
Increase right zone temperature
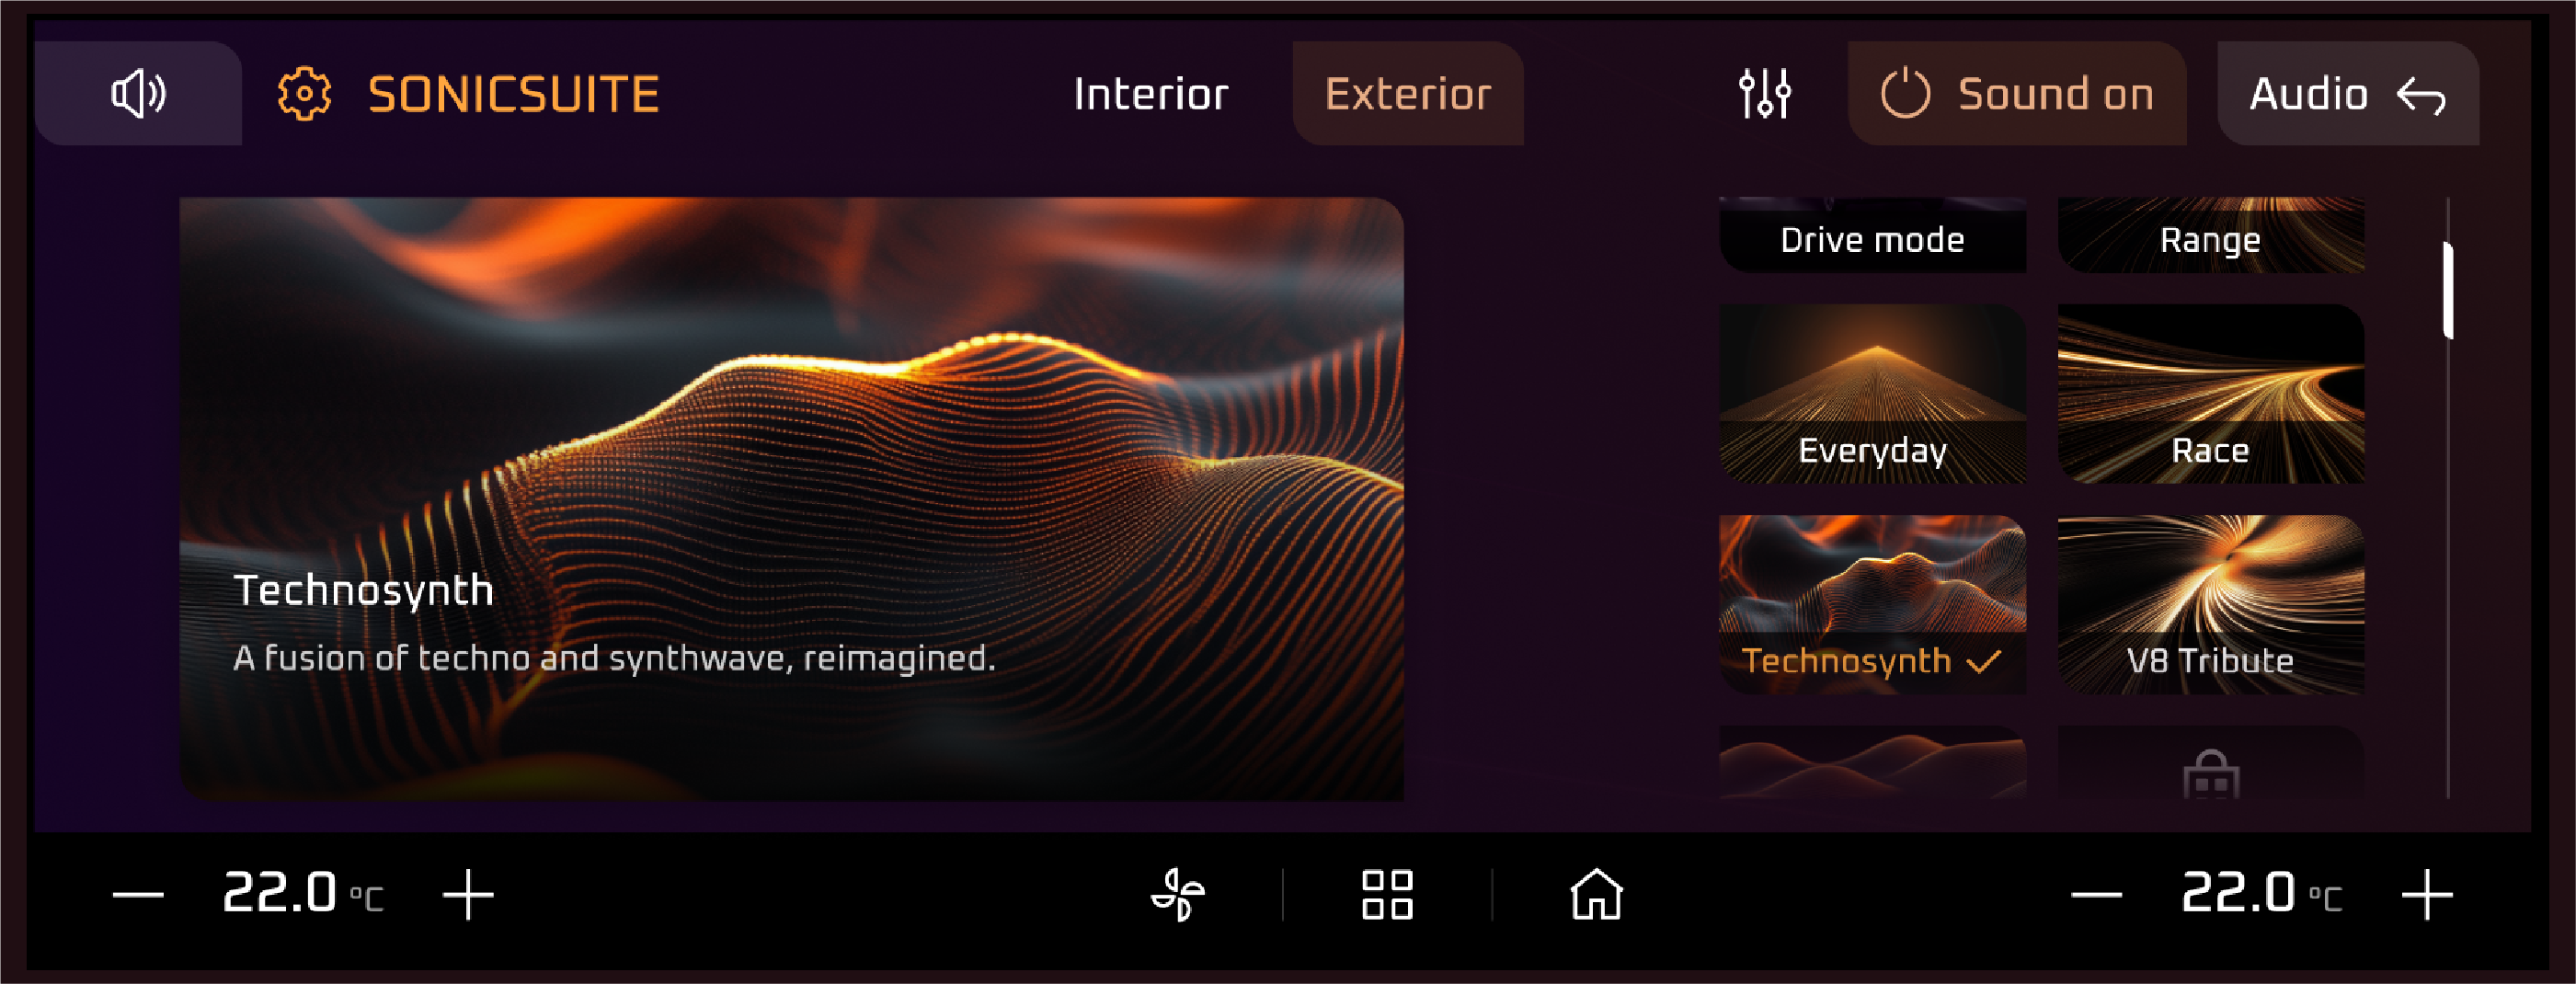tap(2427, 894)
